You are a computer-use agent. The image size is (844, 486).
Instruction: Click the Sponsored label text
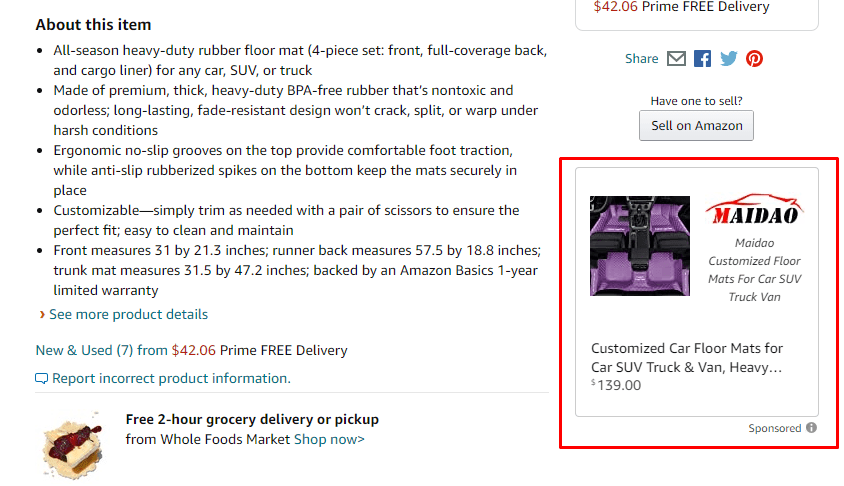775,428
